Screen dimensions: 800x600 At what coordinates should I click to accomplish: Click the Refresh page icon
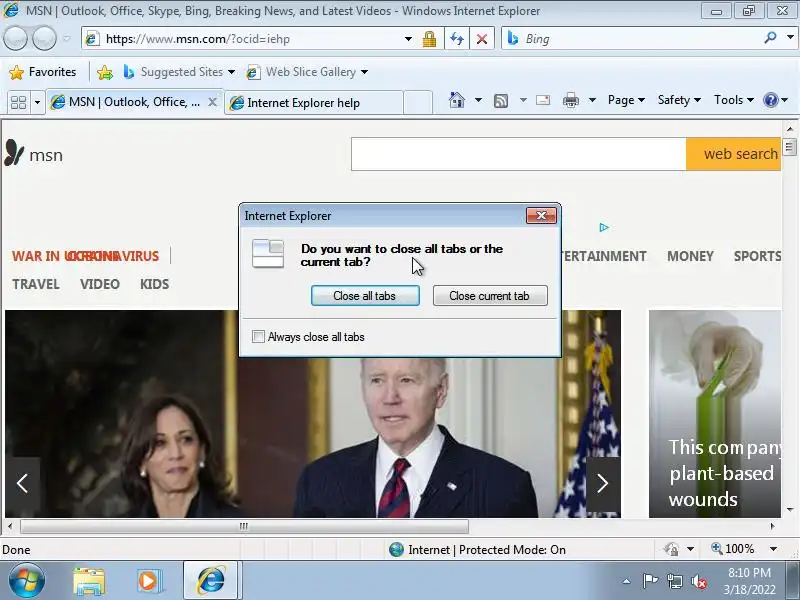pyautogui.click(x=457, y=39)
